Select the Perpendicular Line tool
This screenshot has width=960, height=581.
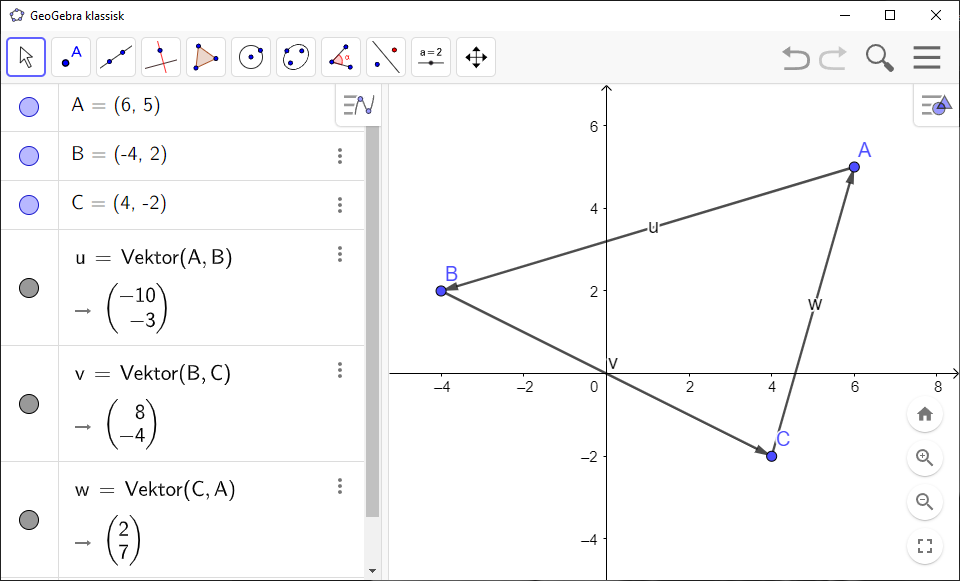[161, 57]
